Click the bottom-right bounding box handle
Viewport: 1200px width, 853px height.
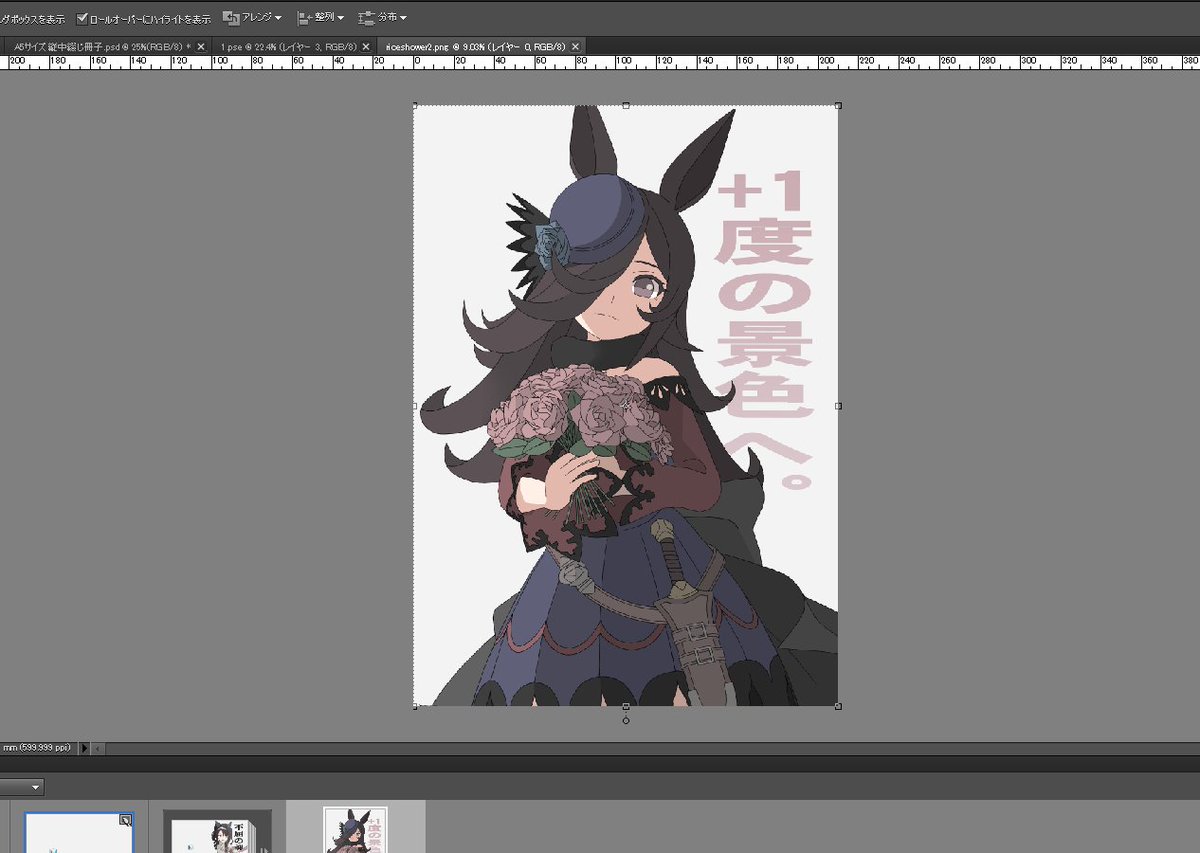coord(838,706)
